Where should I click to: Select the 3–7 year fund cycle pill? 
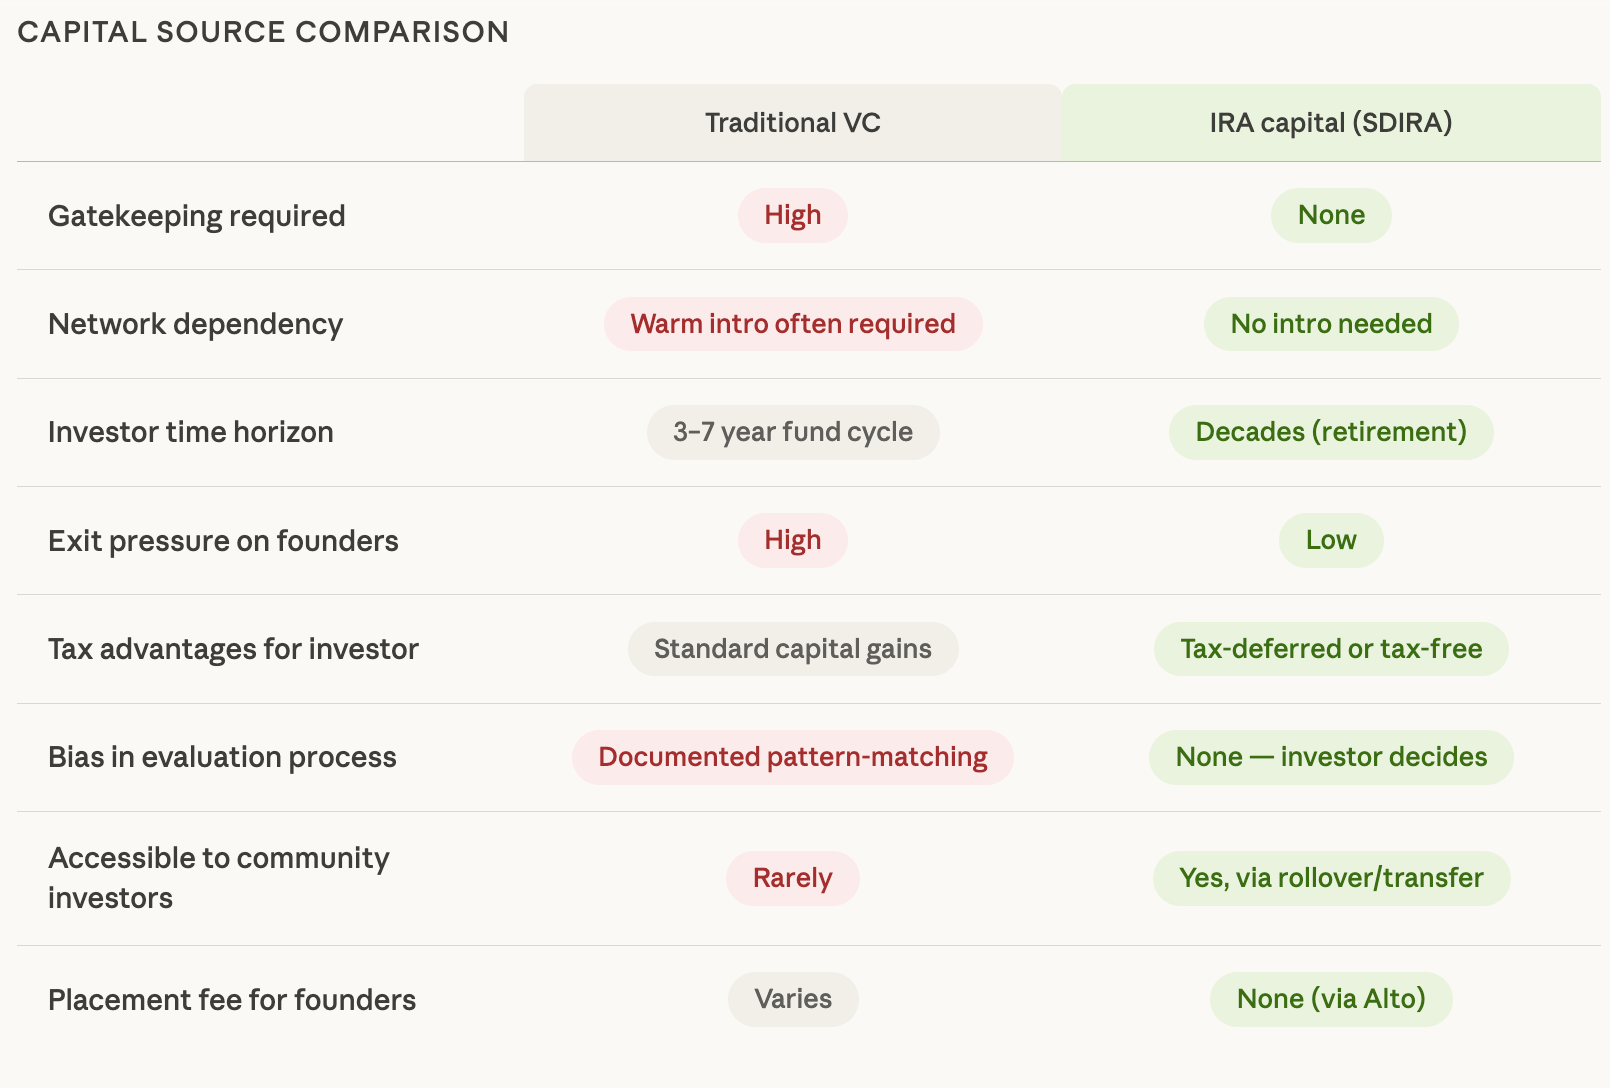[x=792, y=432]
